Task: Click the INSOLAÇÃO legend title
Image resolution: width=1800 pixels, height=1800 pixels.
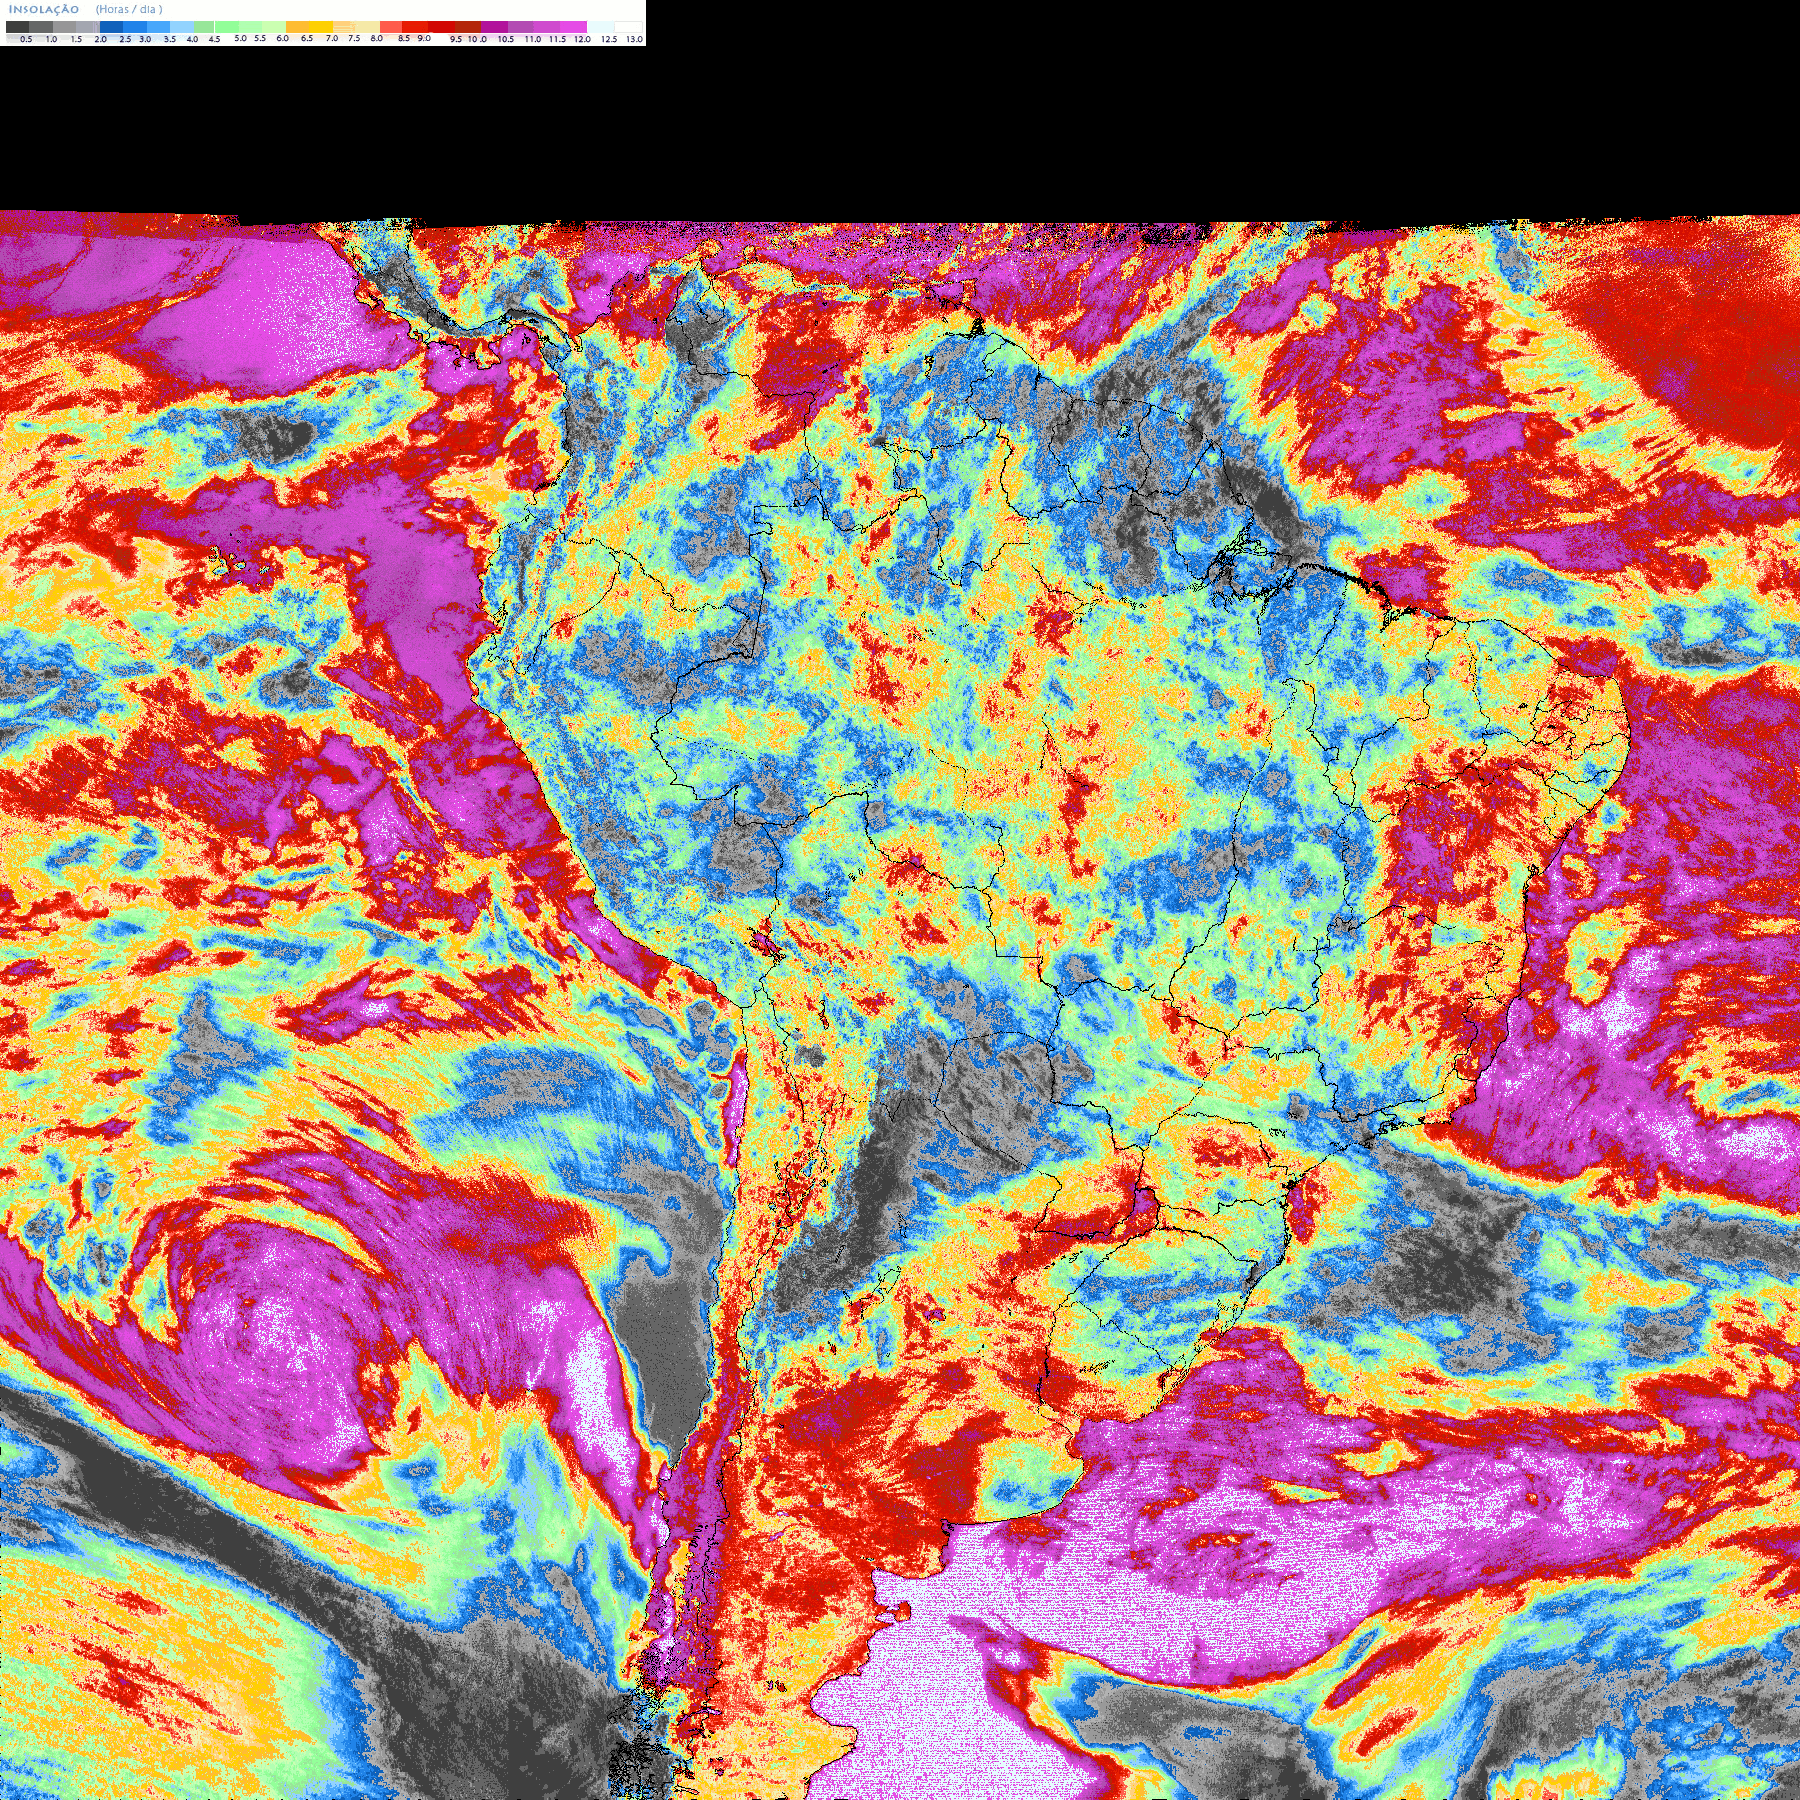Action: pyautogui.click(x=44, y=10)
